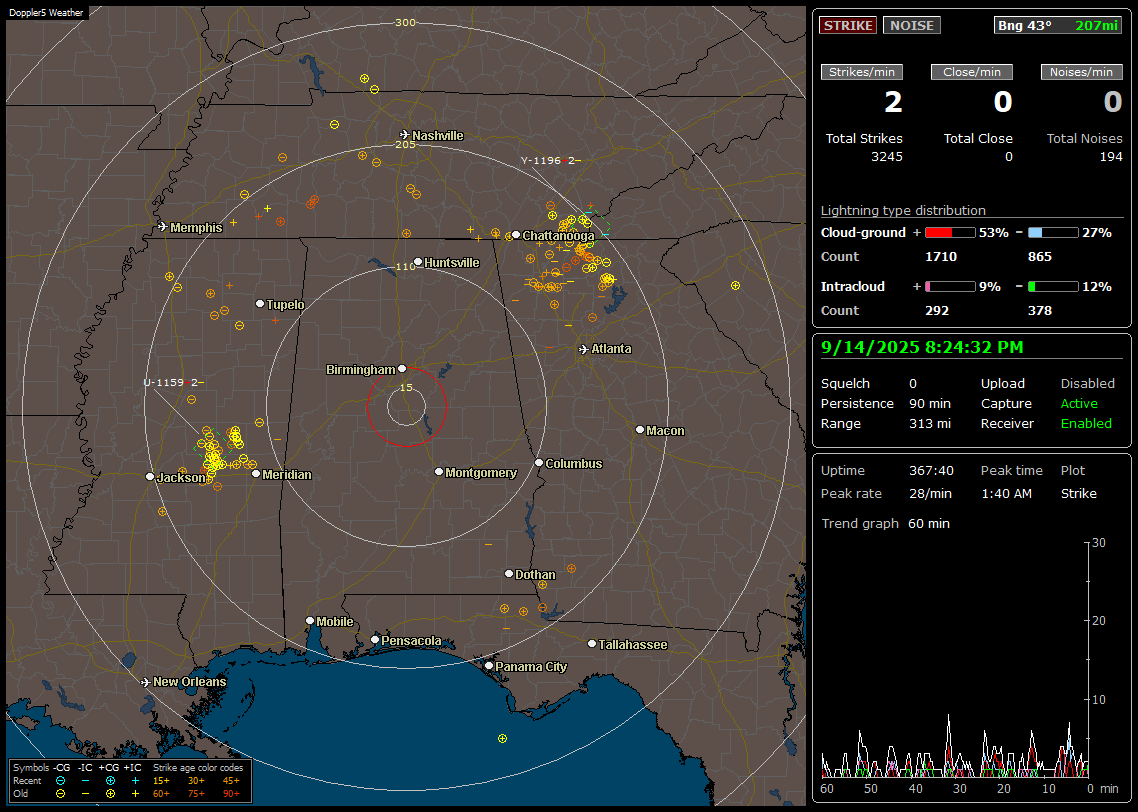Click the Nashville airport marker icon
The width and height of the screenshot is (1138, 812).
click(404, 135)
